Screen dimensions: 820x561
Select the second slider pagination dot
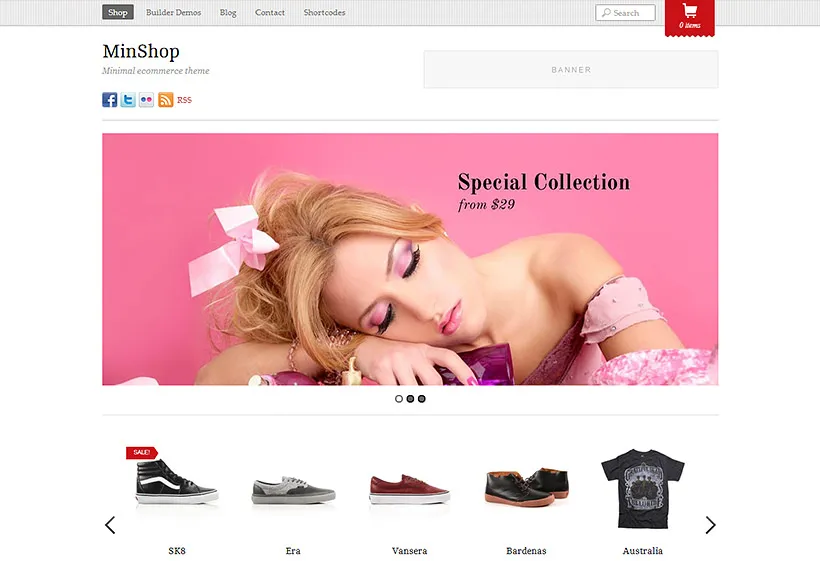pyautogui.click(x=411, y=399)
